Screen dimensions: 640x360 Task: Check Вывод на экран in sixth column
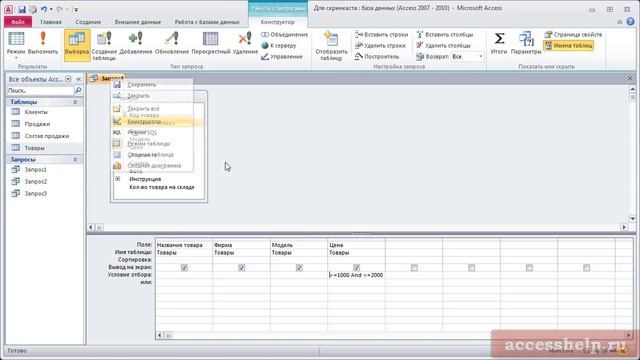pos(471,268)
